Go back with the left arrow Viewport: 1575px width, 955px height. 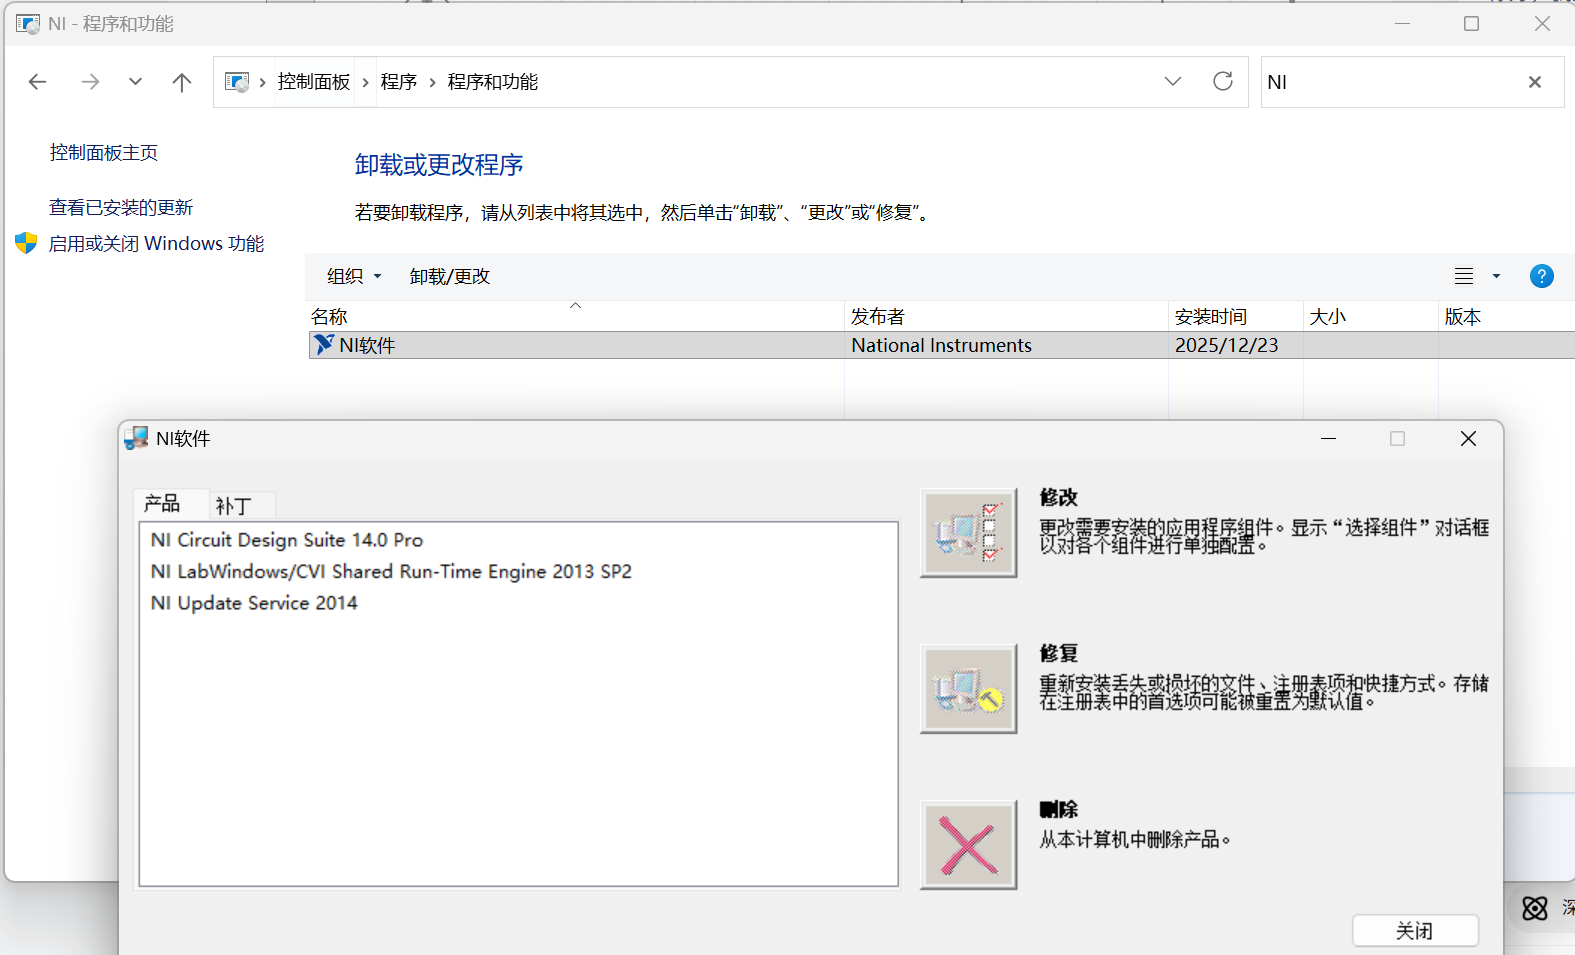coord(38,82)
